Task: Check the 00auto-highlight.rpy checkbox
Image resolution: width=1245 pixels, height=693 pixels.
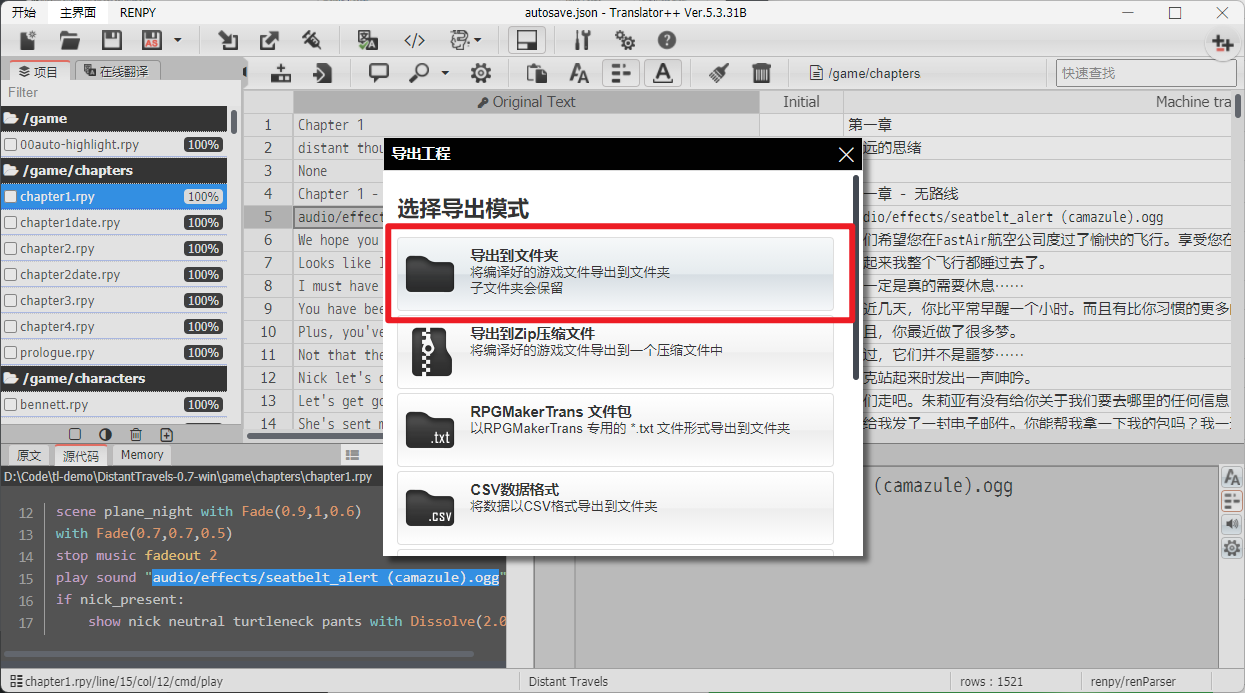Action: point(11,145)
